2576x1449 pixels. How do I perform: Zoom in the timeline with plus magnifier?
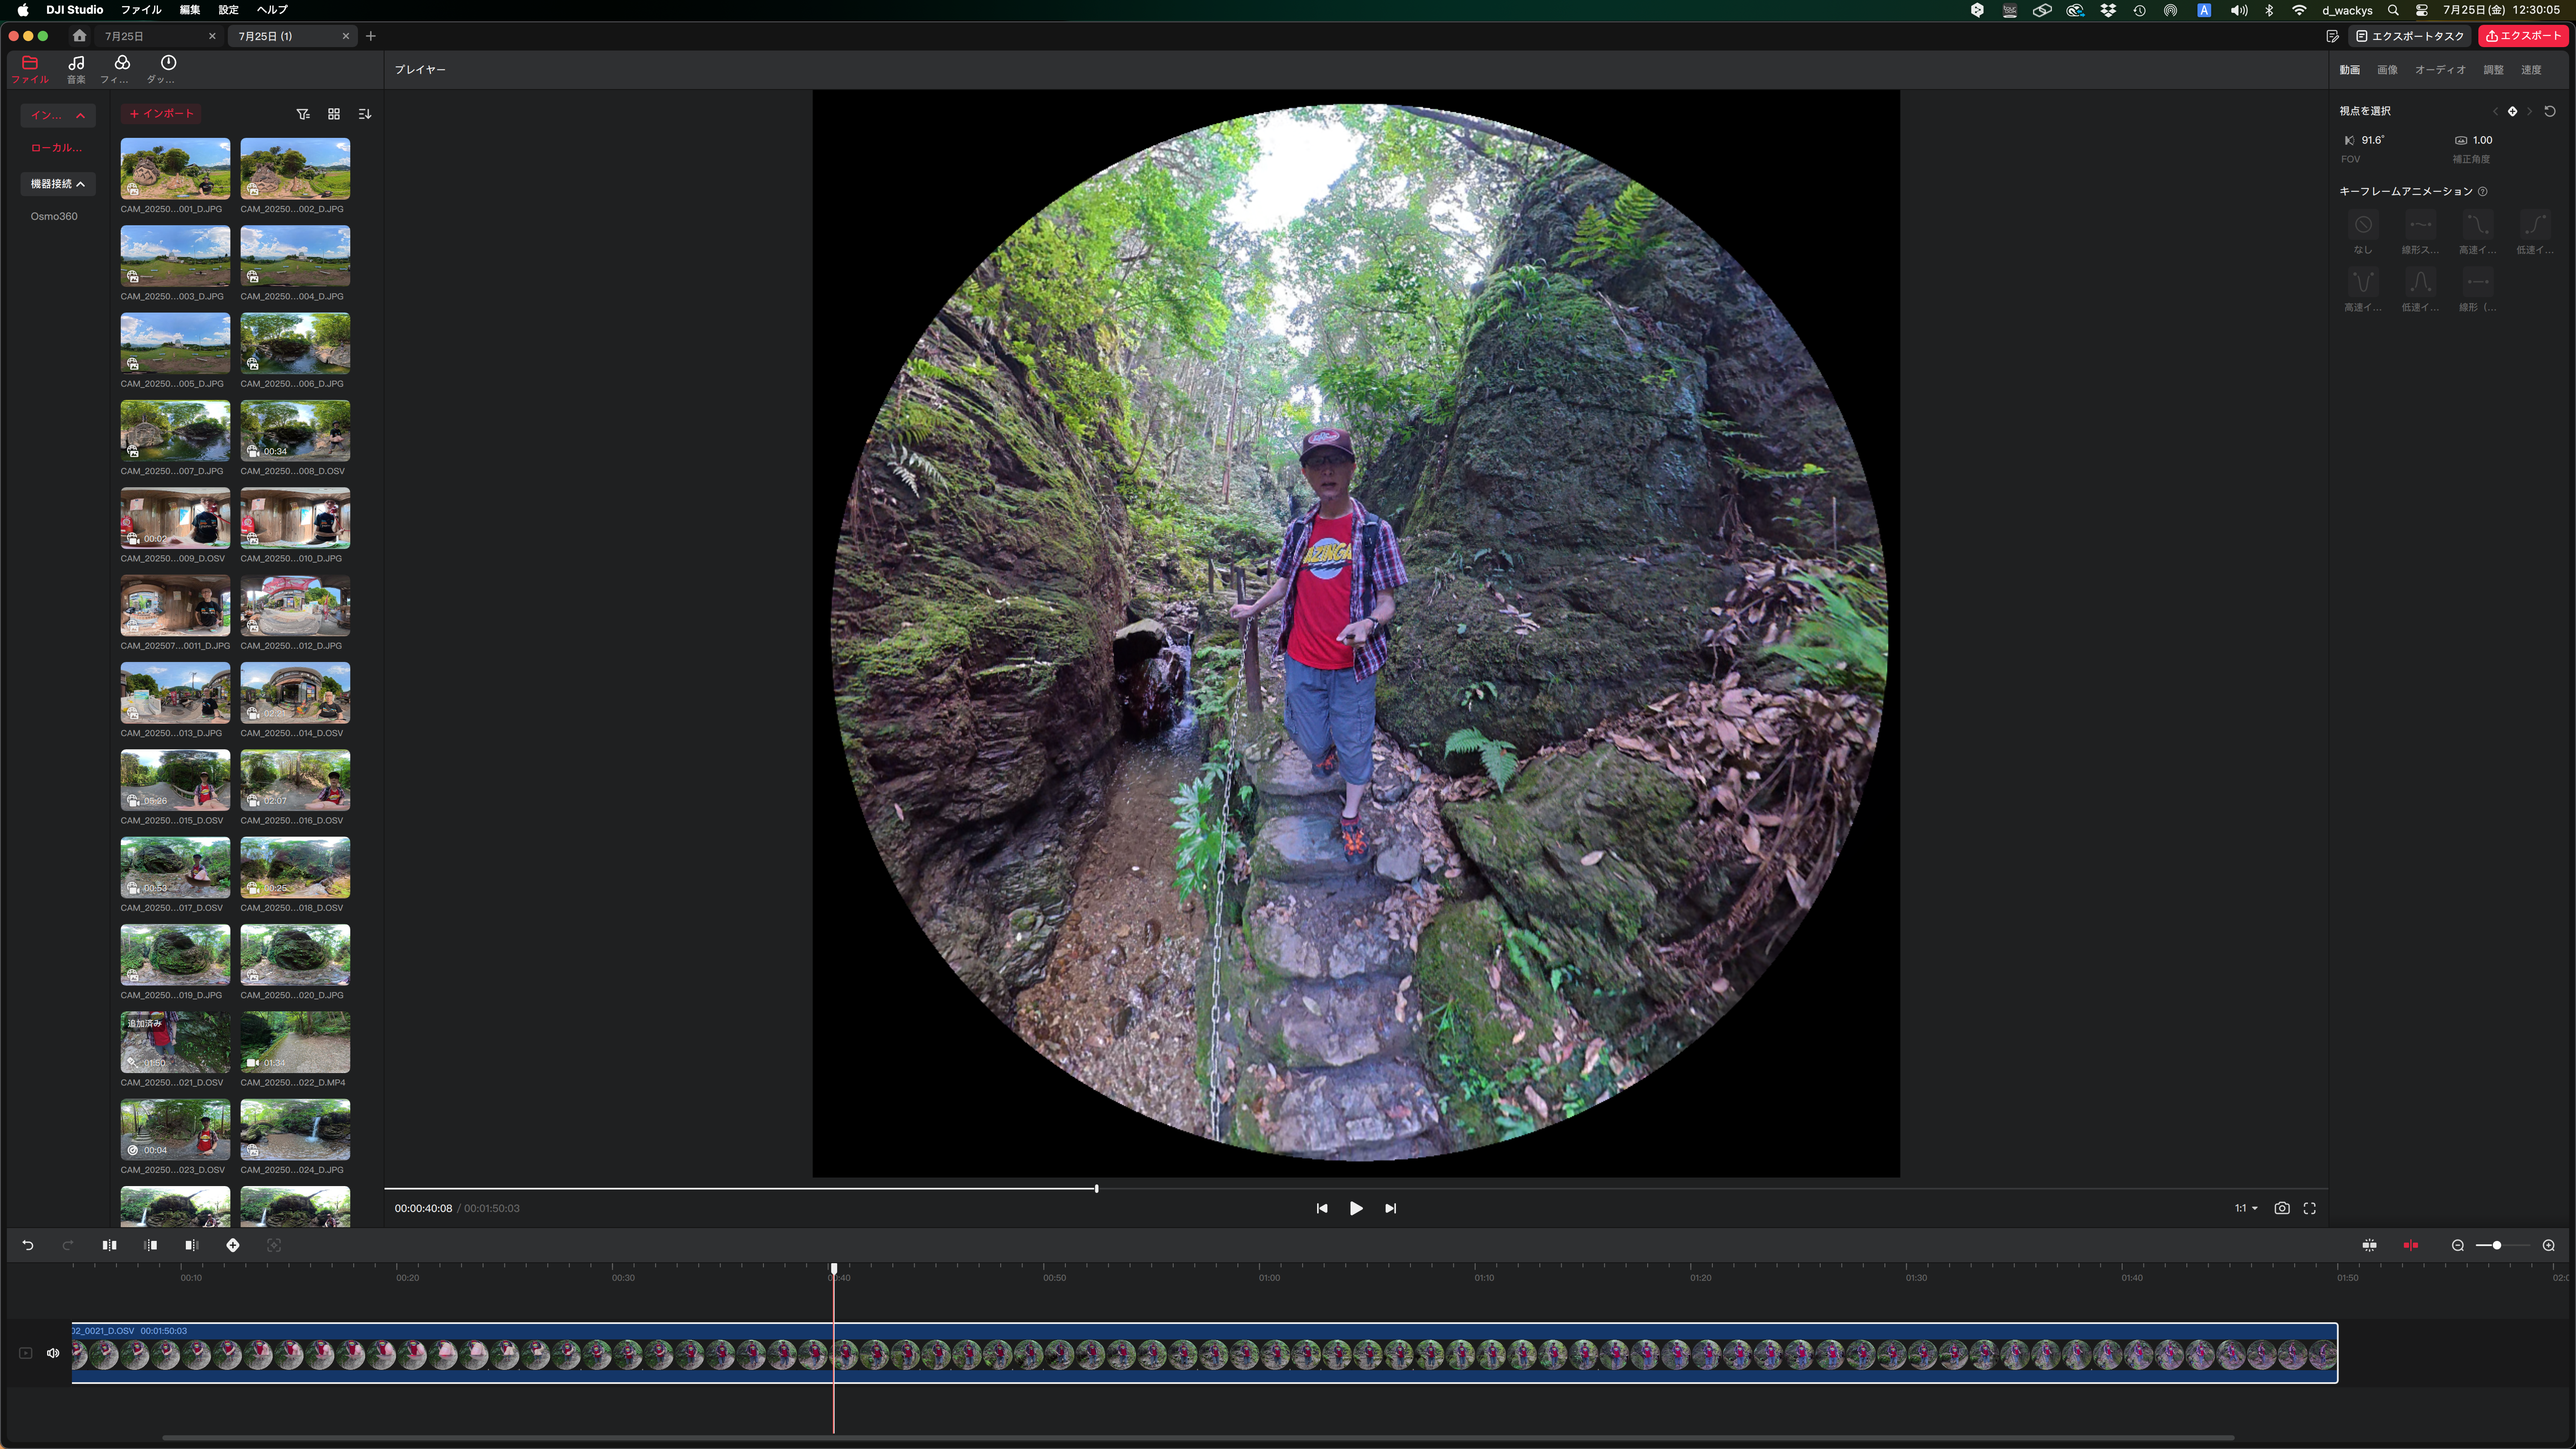click(x=2549, y=1245)
